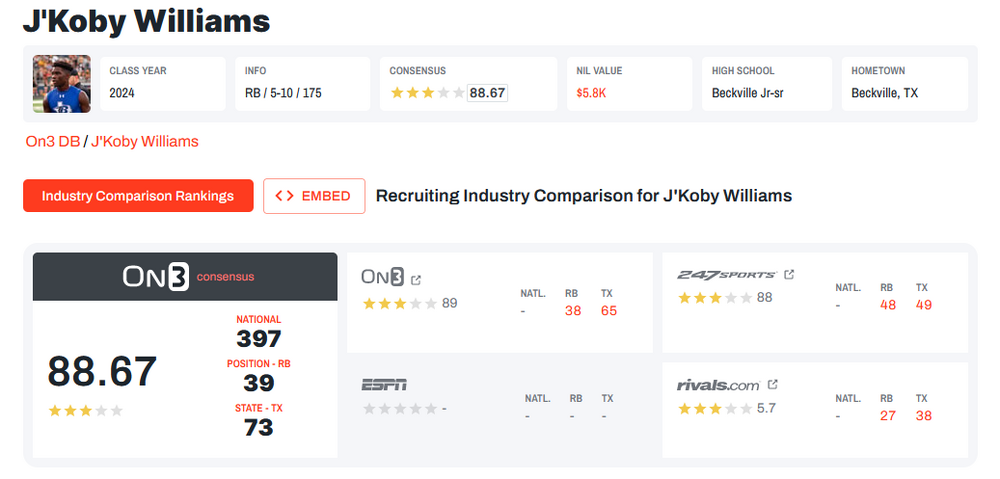Click the EMBED button
The width and height of the screenshot is (1000, 479).
pyautogui.click(x=314, y=196)
